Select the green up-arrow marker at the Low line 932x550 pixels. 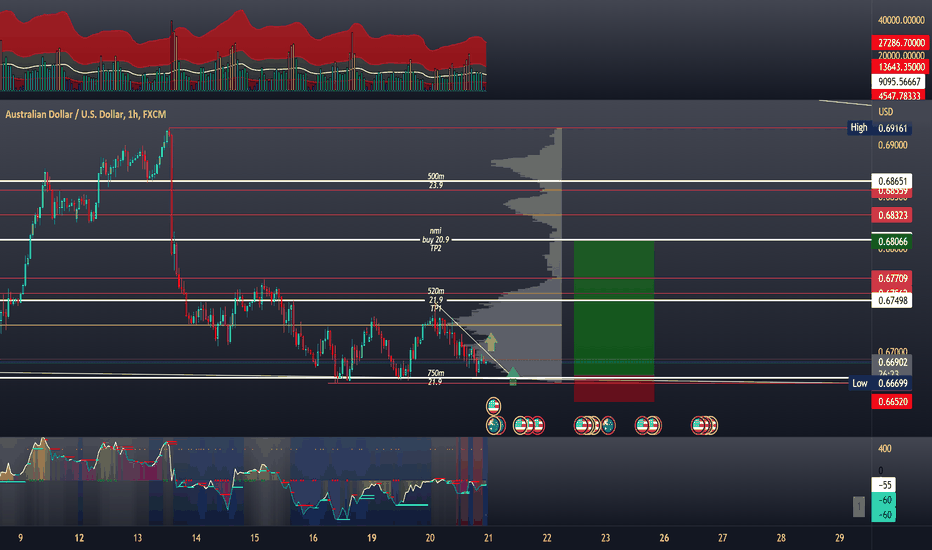tap(513, 376)
